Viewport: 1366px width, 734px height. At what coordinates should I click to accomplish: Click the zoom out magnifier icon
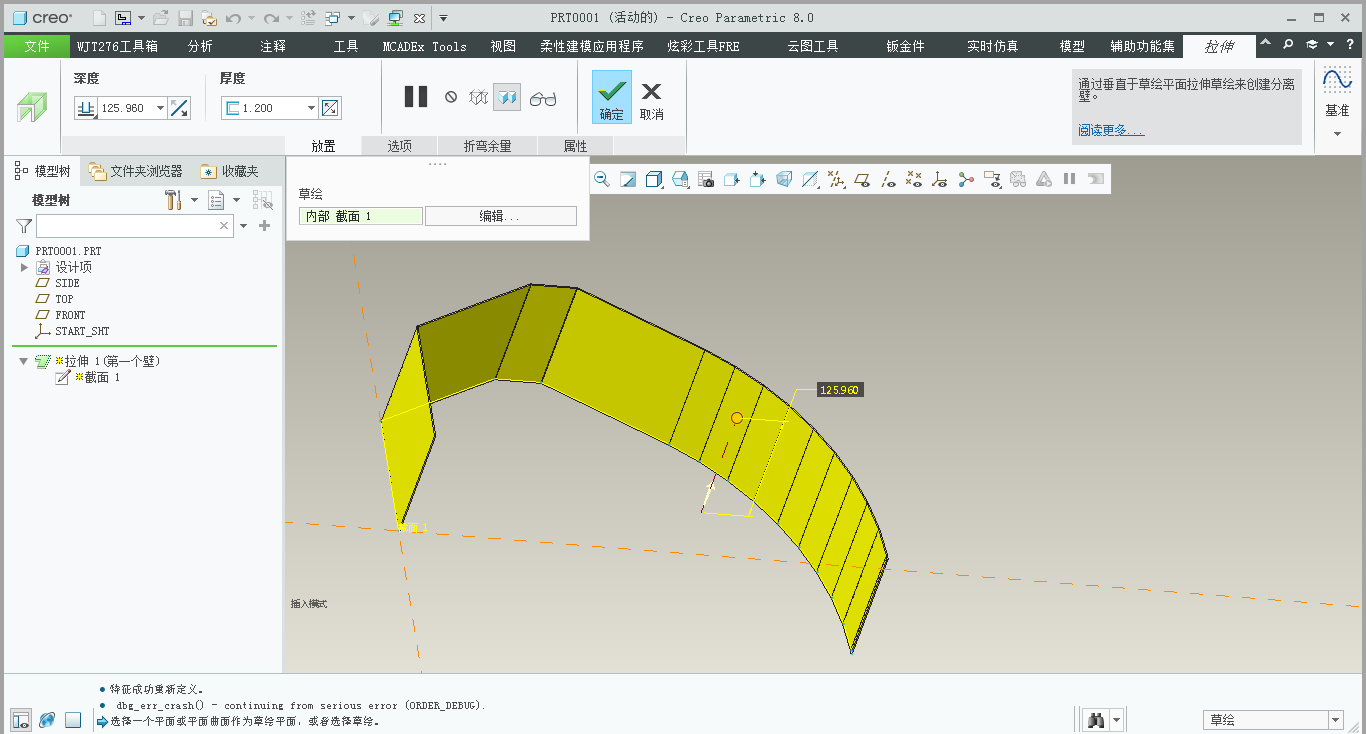tap(602, 179)
